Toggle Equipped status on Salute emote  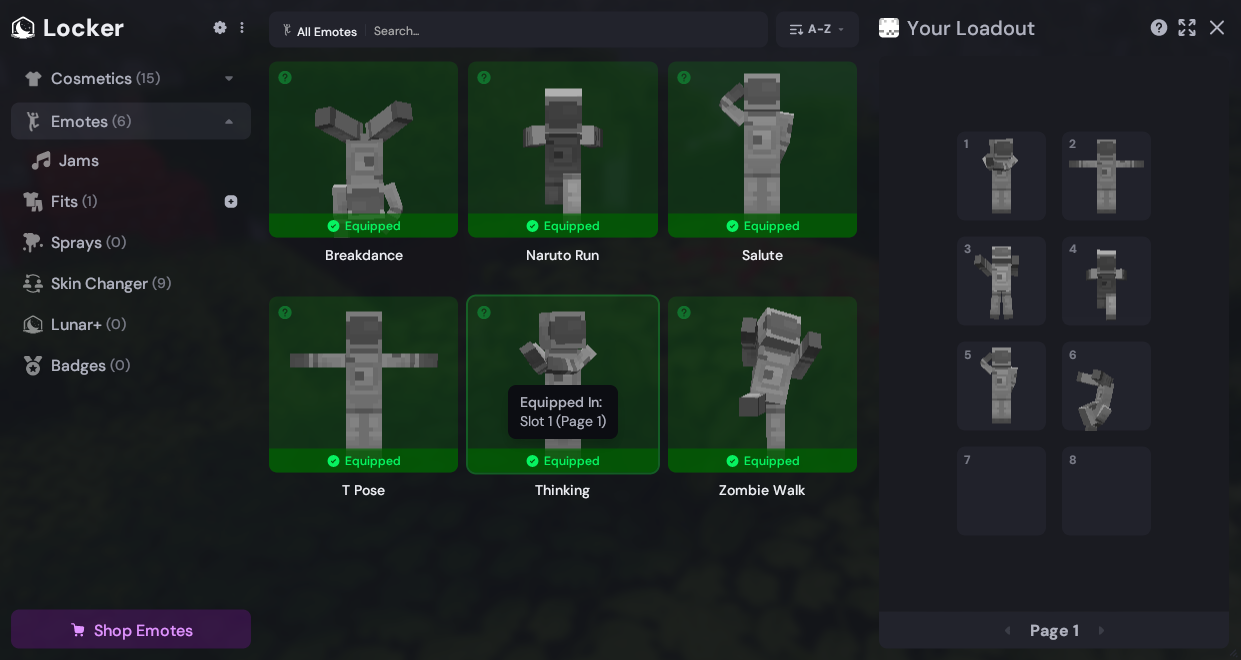763,226
